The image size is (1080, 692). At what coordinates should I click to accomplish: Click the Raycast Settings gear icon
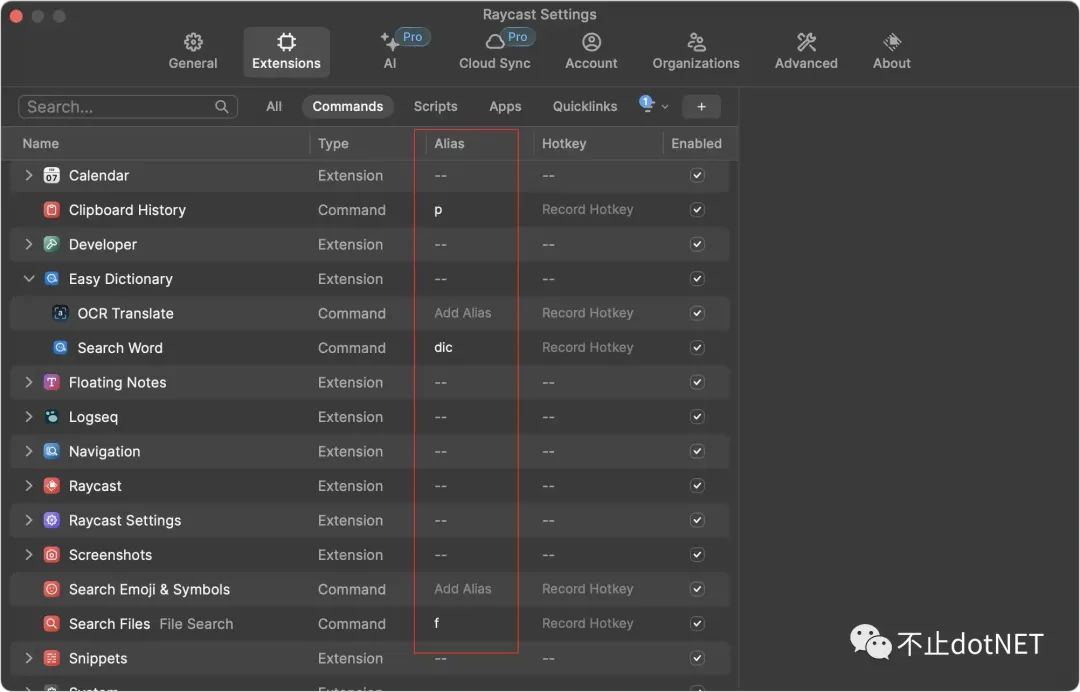(52, 520)
